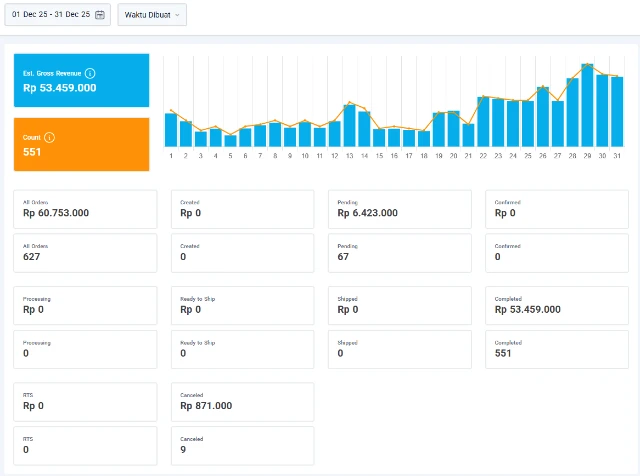640x476 pixels.
Task: Expand the Waktu Dibuat dropdown
Action: point(151,14)
